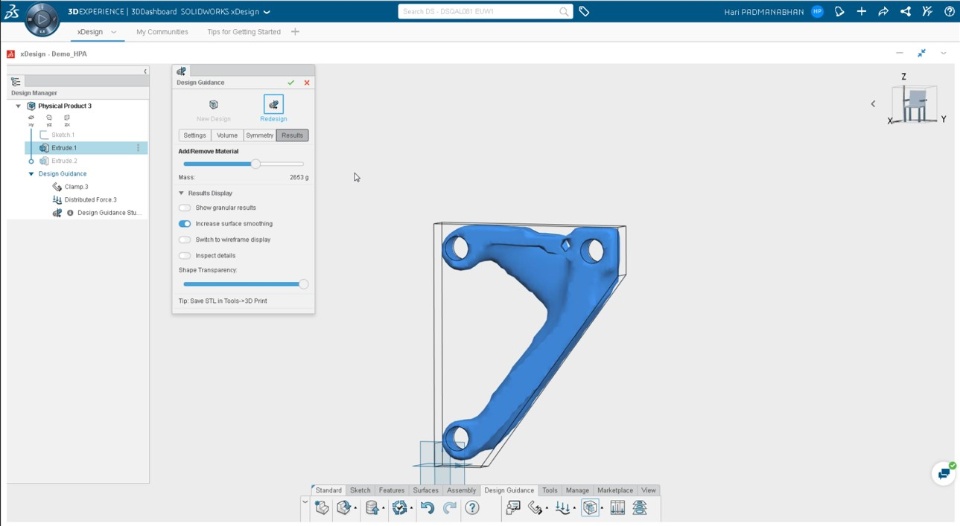The width and height of the screenshot is (960, 526).
Task: Switch to the Results tab
Action: click(292, 135)
